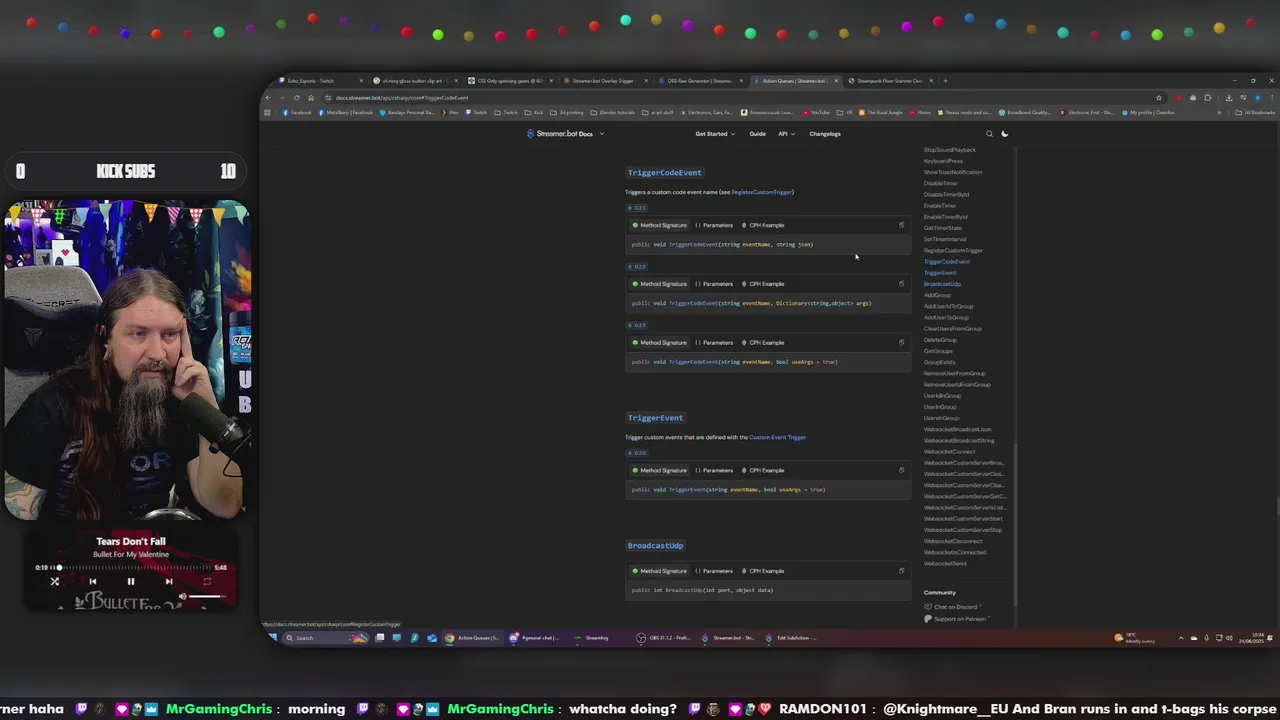The width and height of the screenshot is (1280, 720).
Task: Click the Streamer.bot Docs logo
Action: (560, 134)
